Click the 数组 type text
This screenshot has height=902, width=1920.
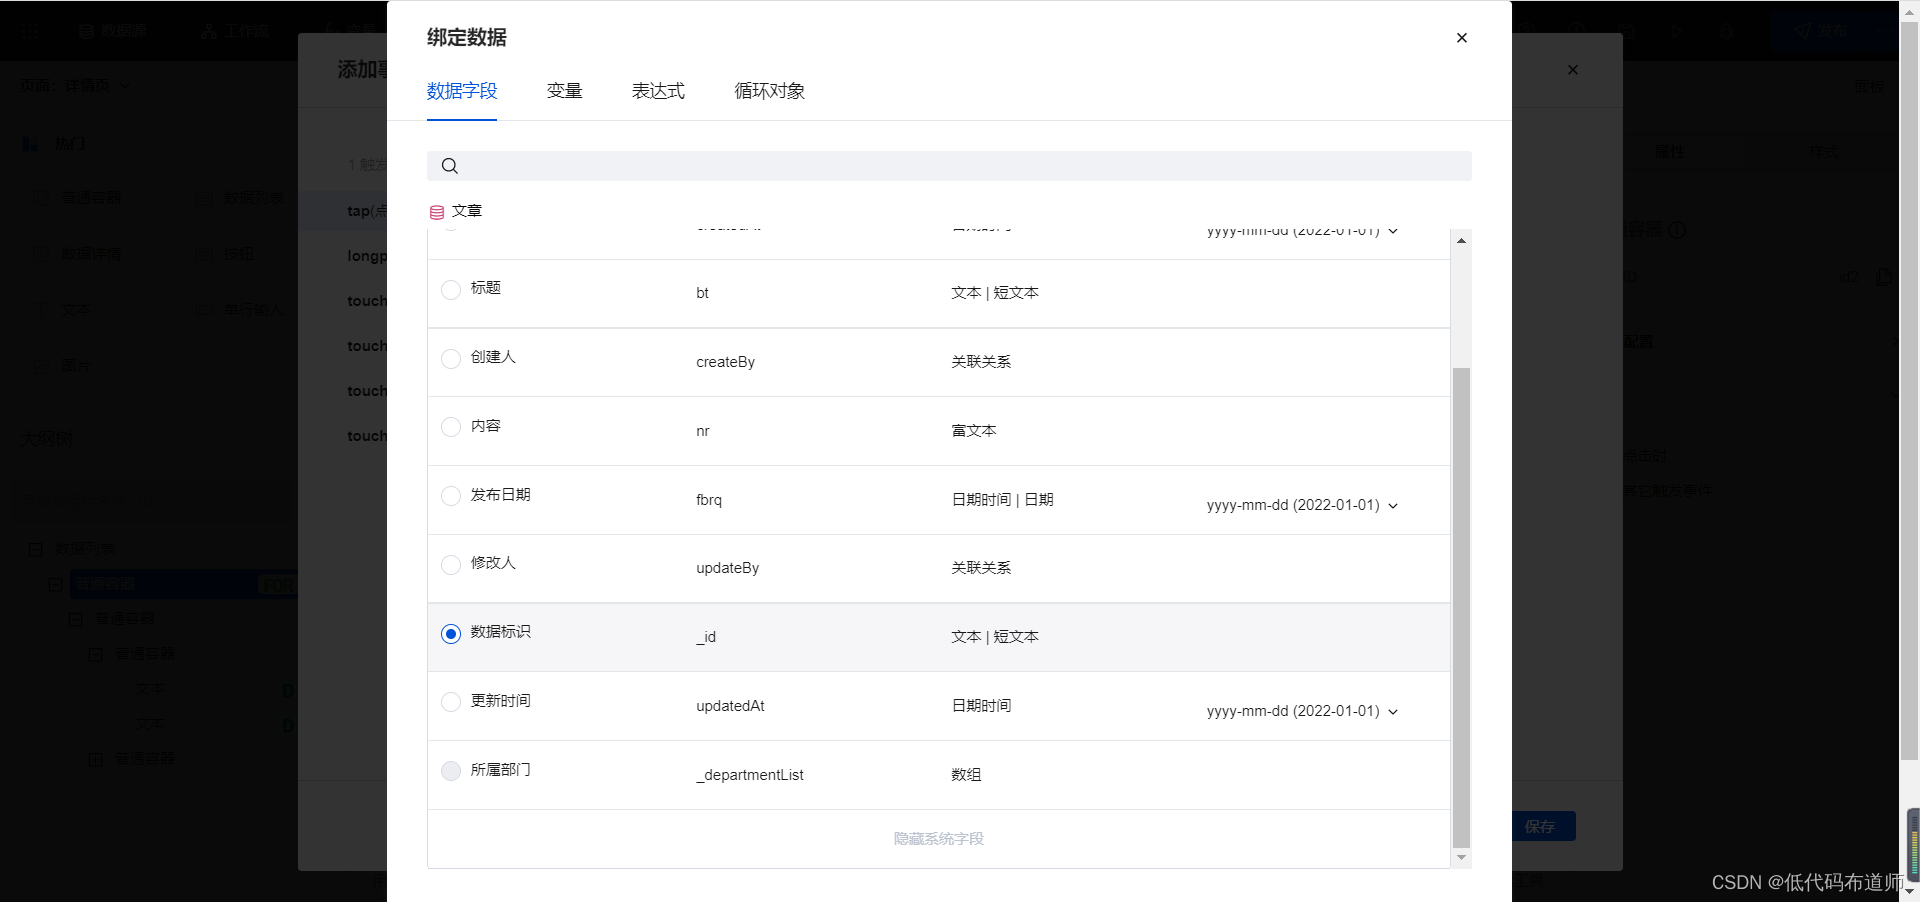[x=966, y=775]
